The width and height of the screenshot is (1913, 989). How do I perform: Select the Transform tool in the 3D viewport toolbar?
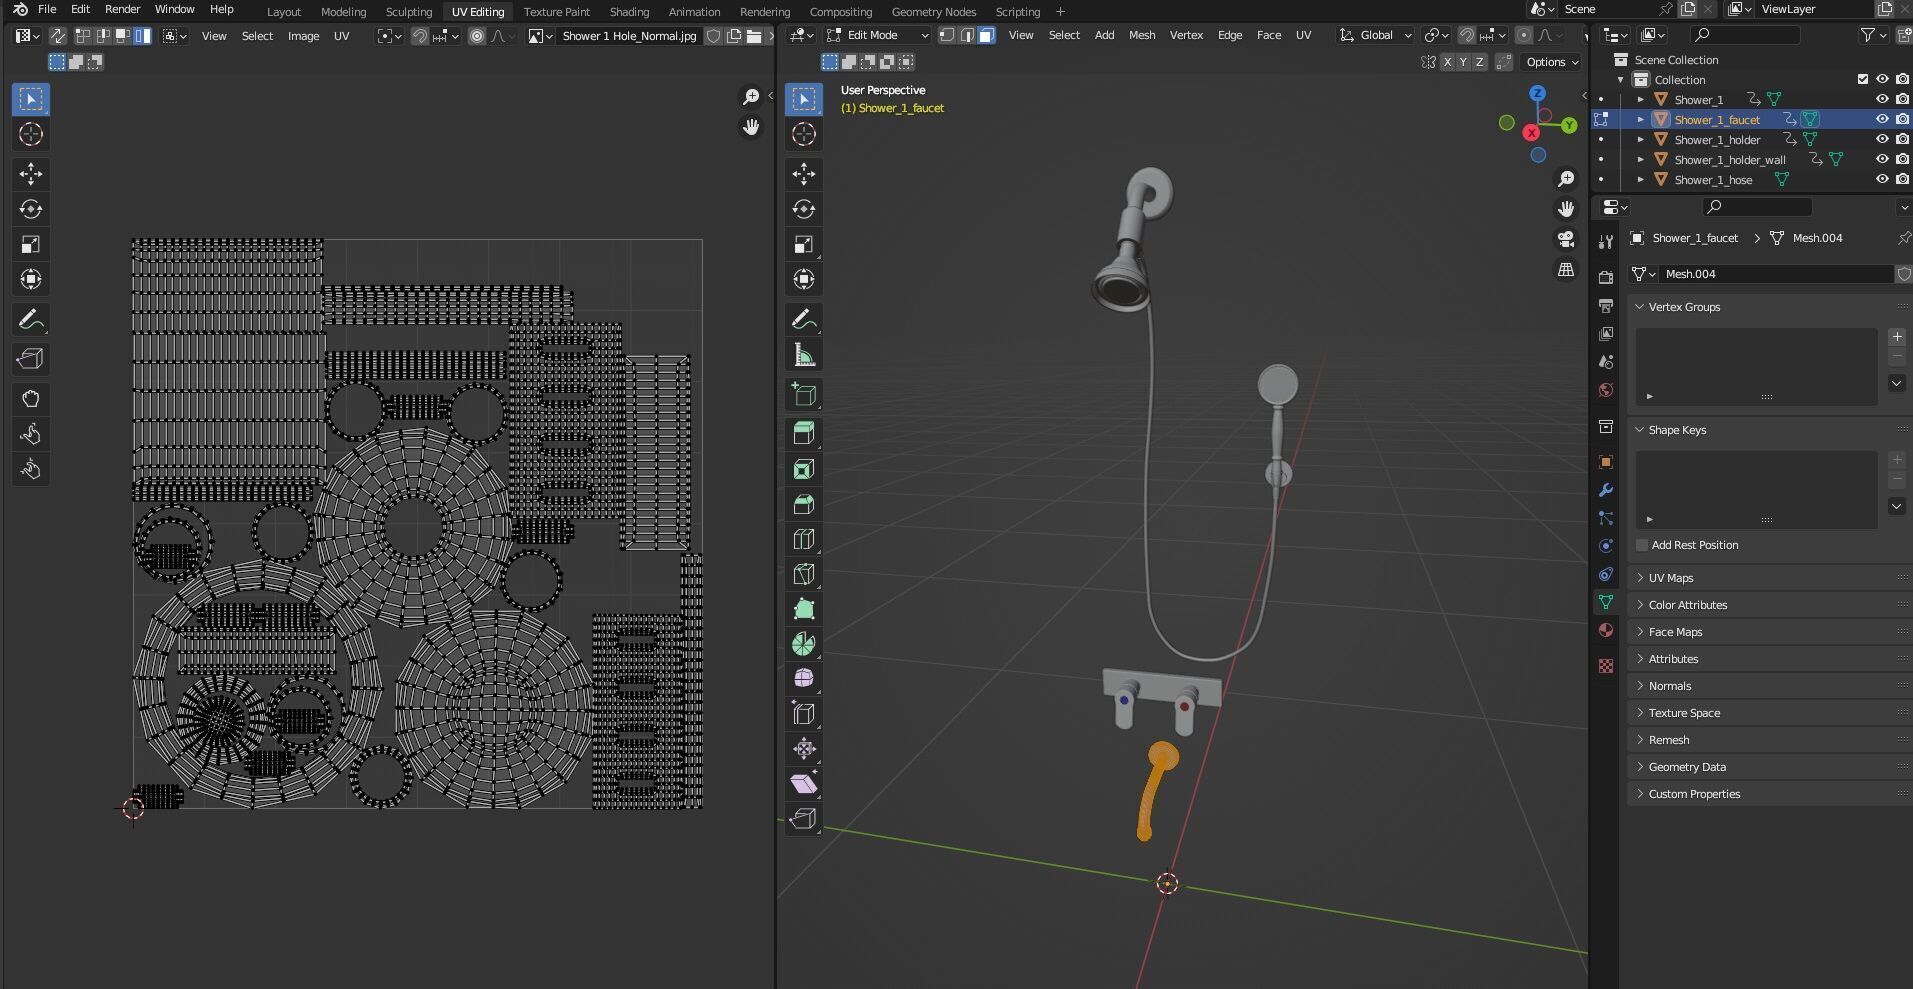click(804, 279)
